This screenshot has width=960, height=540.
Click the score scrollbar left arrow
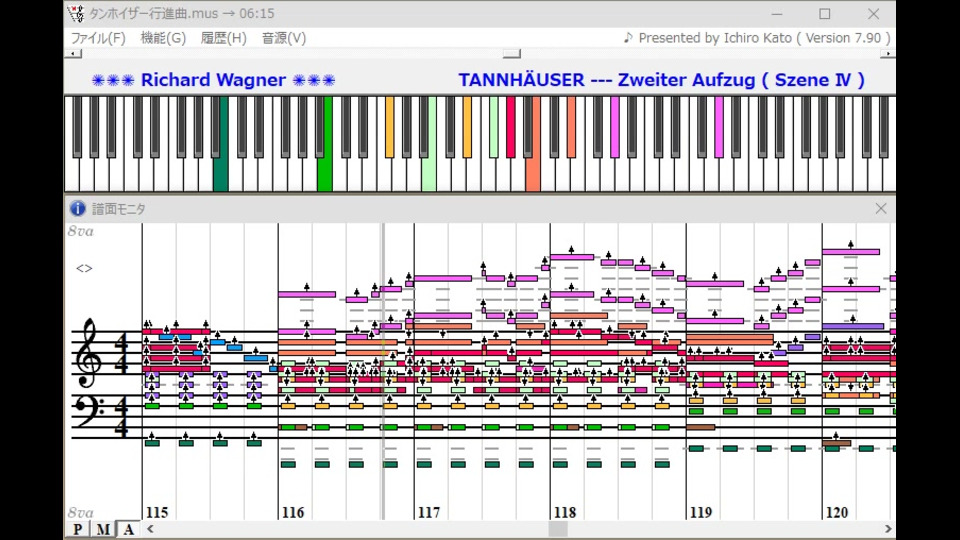(x=150, y=529)
